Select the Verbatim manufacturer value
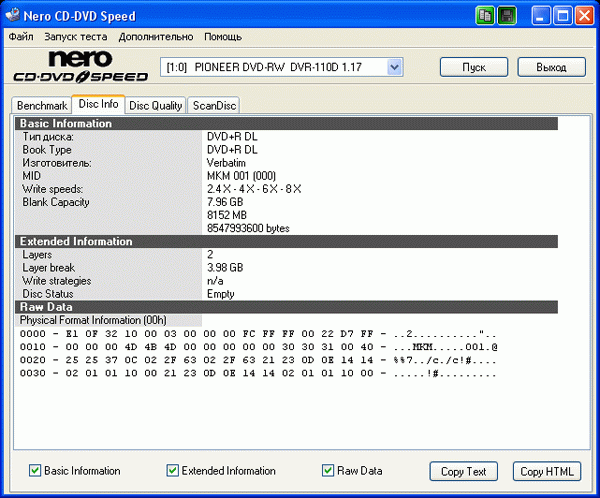600x498 pixels. 226,163
